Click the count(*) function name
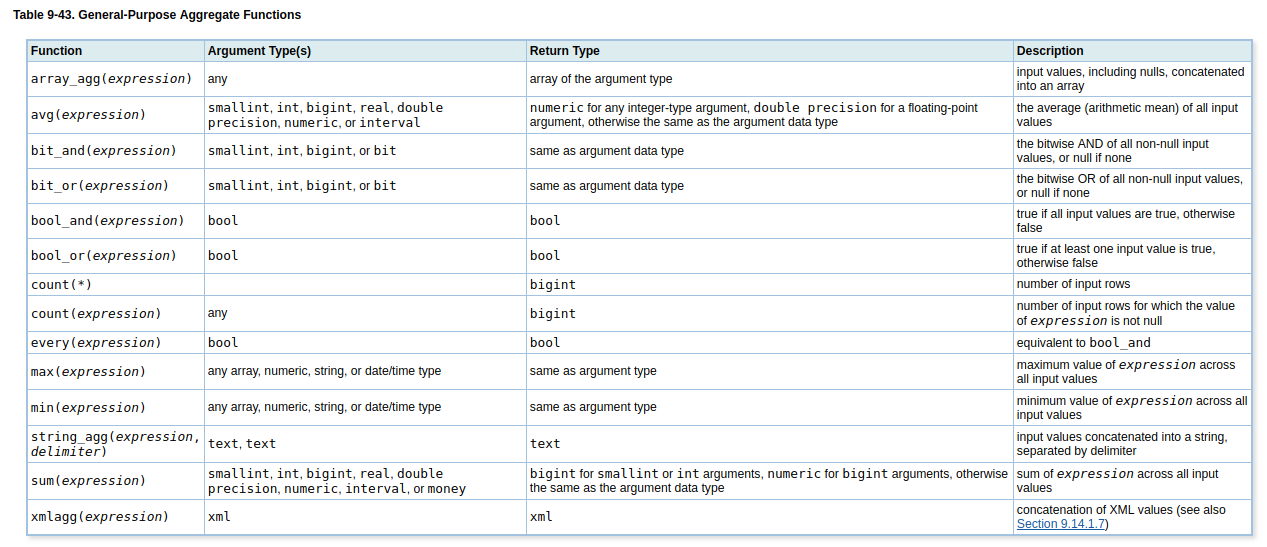This screenshot has width=1267, height=547. (x=61, y=285)
